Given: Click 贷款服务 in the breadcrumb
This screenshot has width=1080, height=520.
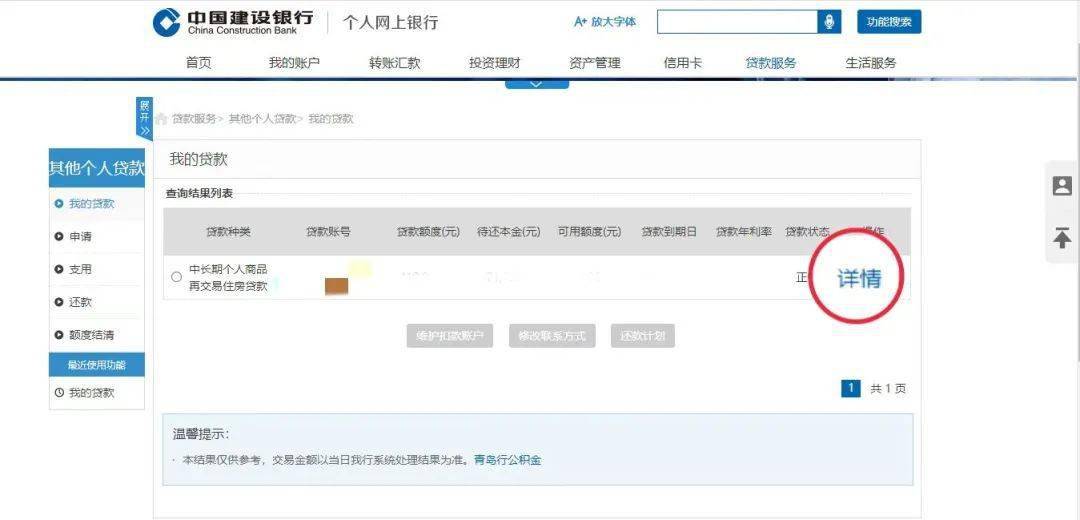Looking at the screenshot, I should coord(194,118).
